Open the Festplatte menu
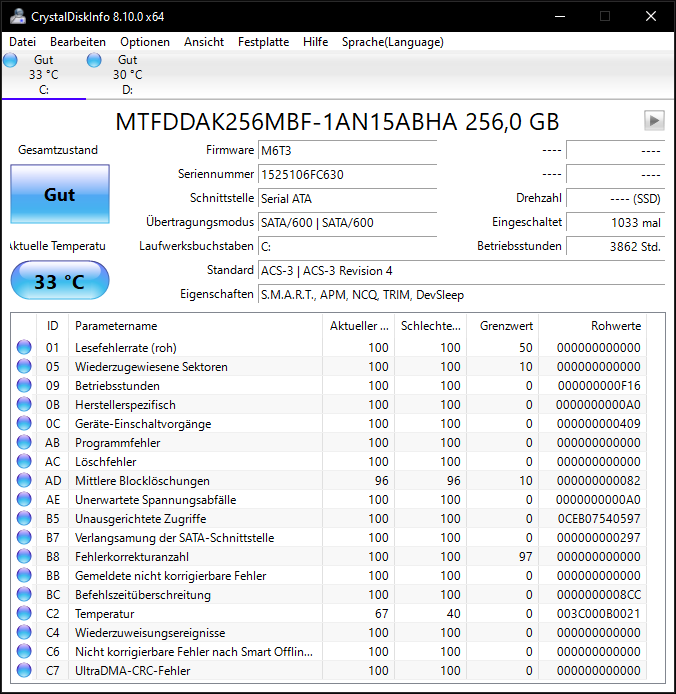This screenshot has height=694, width=676. click(263, 42)
